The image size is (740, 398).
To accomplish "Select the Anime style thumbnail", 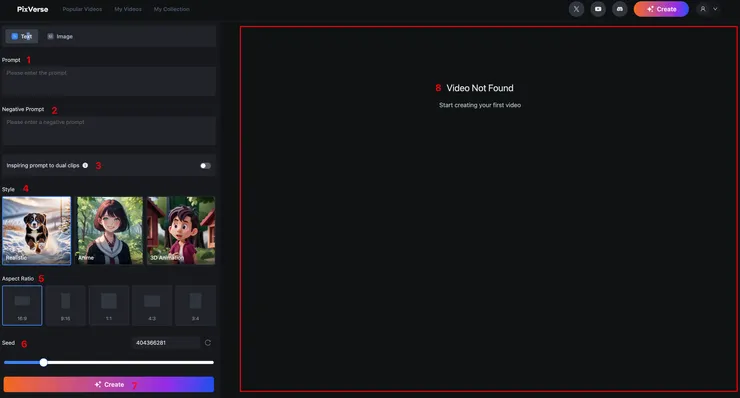I will click(109, 231).
